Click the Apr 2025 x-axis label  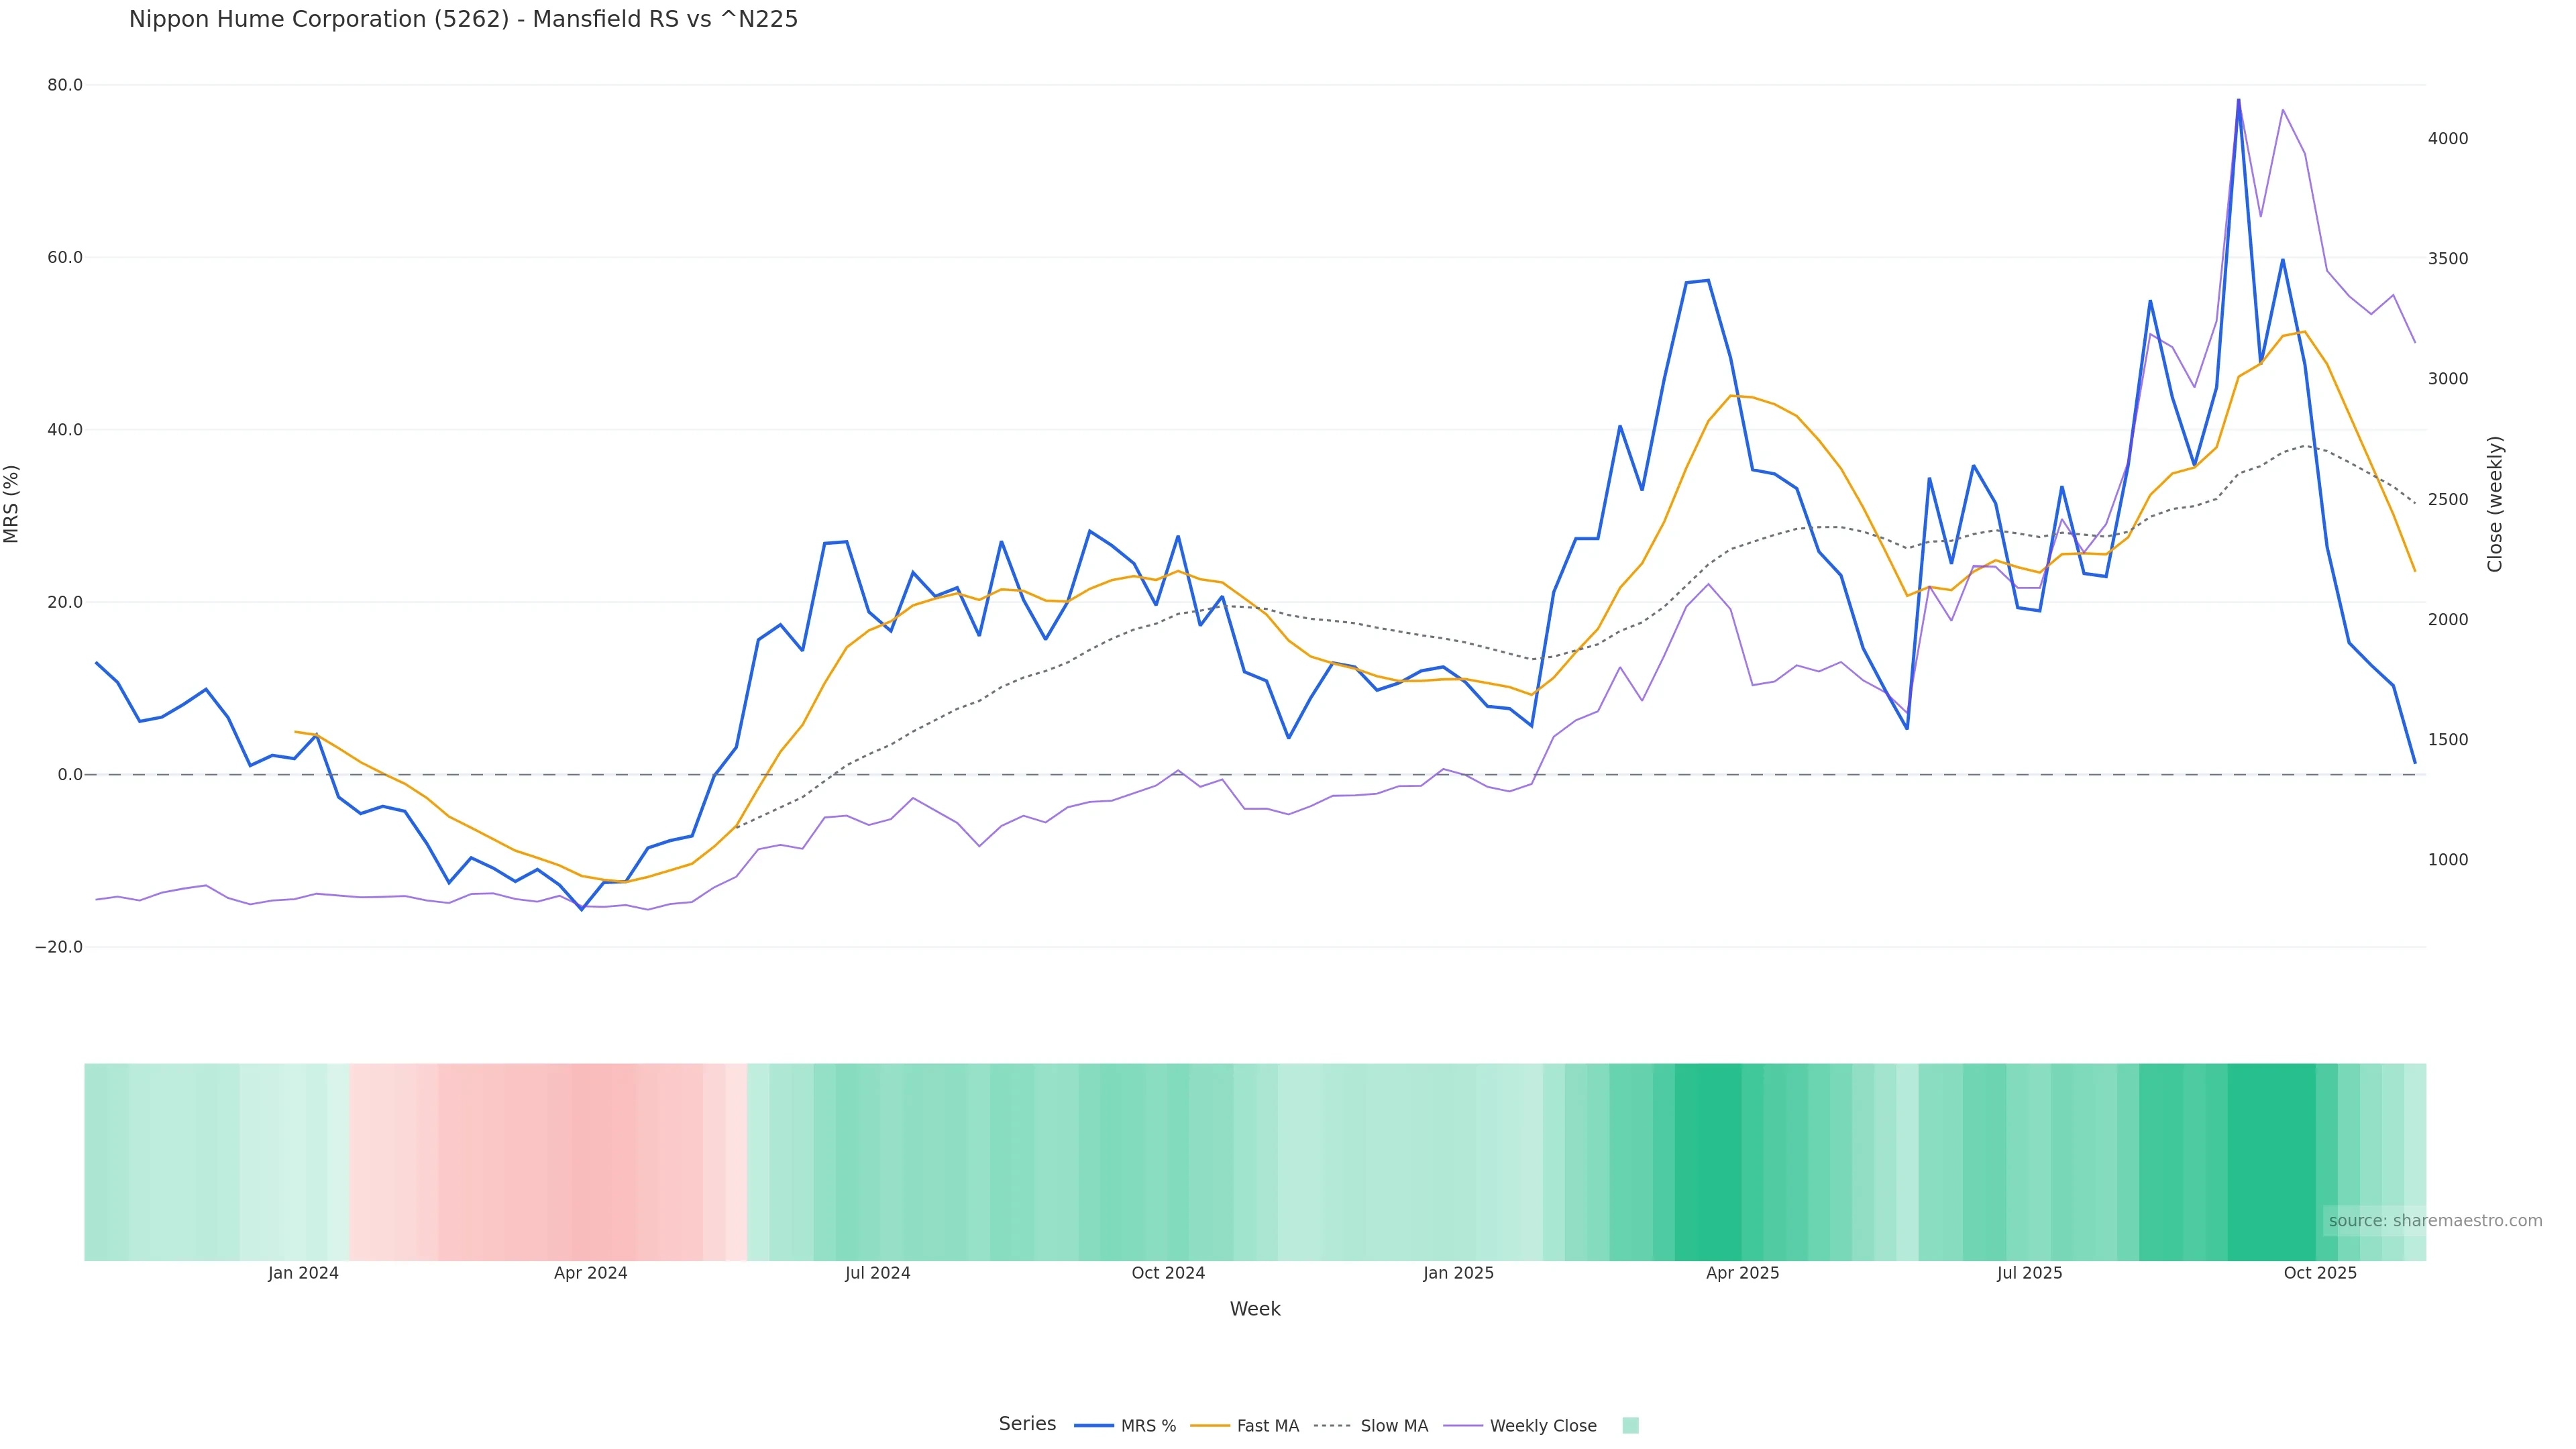(1742, 1273)
